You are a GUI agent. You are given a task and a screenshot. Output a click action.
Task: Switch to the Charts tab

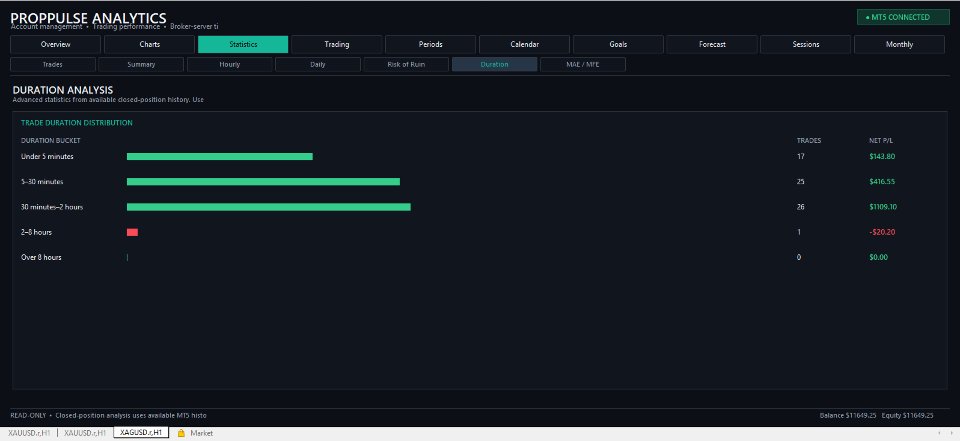pyautogui.click(x=149, y=44)
